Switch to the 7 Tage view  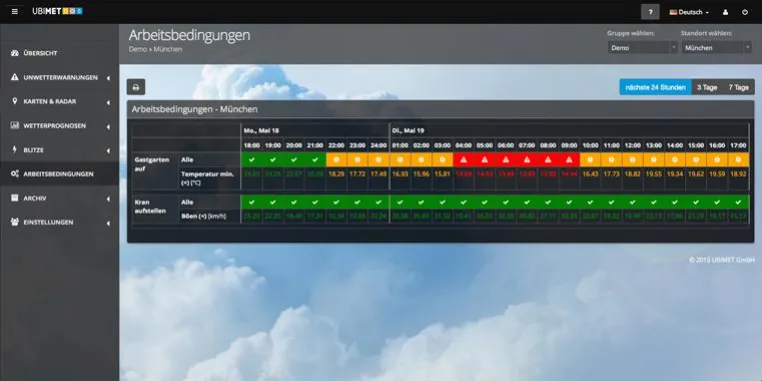coord(739,87)
